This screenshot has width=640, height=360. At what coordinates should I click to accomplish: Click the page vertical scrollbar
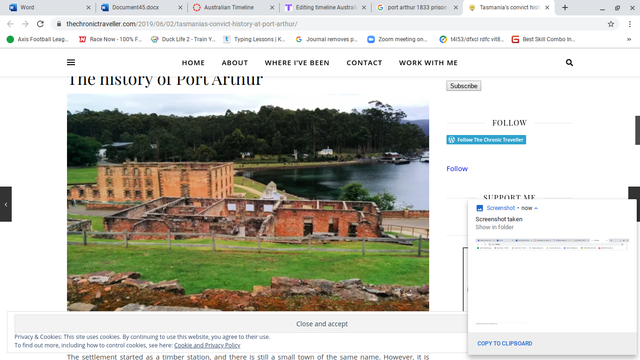point(637,130)
